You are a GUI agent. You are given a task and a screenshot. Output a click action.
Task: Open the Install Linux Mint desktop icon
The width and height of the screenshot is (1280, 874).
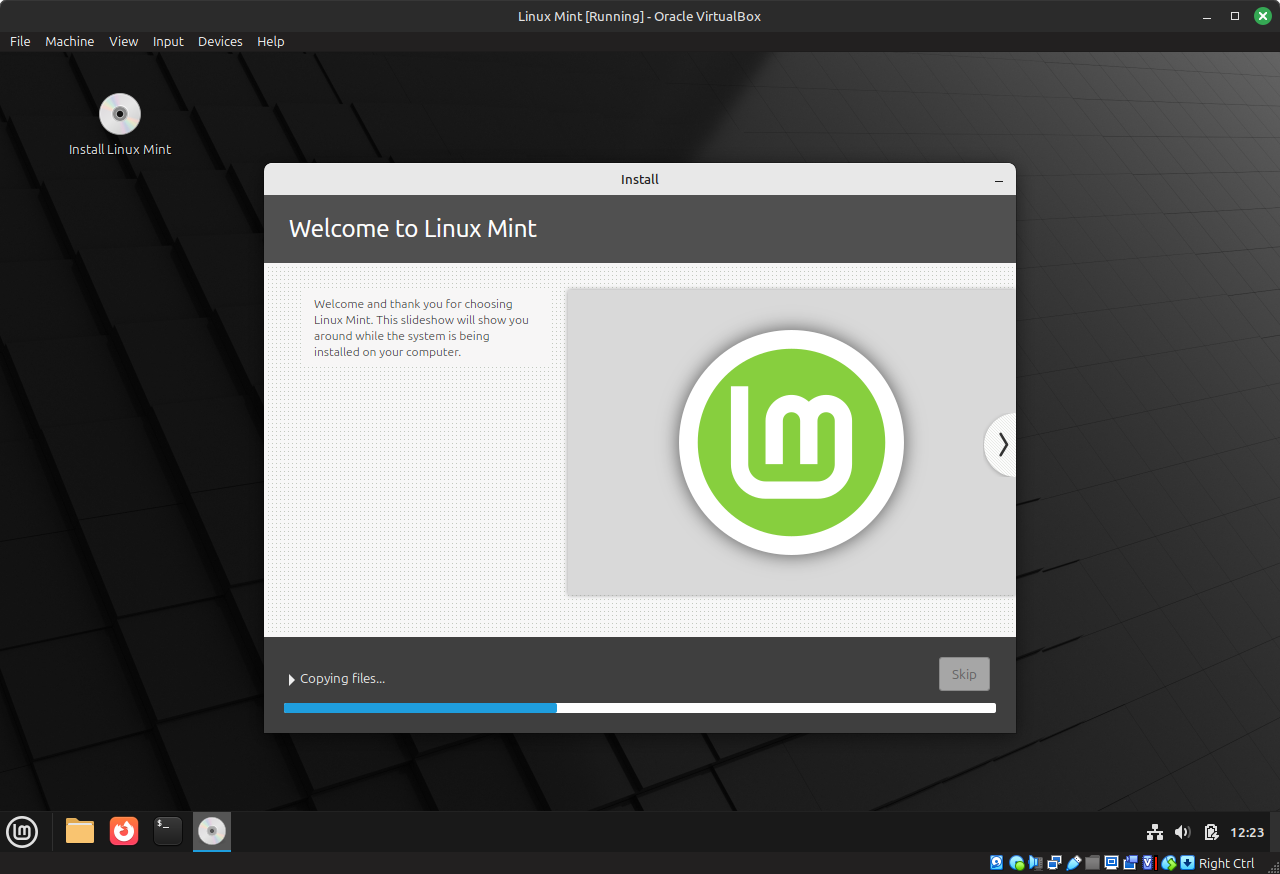point(120,125)
